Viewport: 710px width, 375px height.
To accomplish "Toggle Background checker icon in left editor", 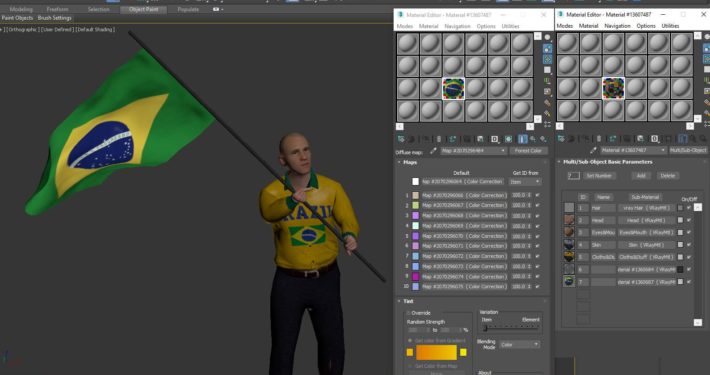I will pyautogui.click(x=547, y=59).
